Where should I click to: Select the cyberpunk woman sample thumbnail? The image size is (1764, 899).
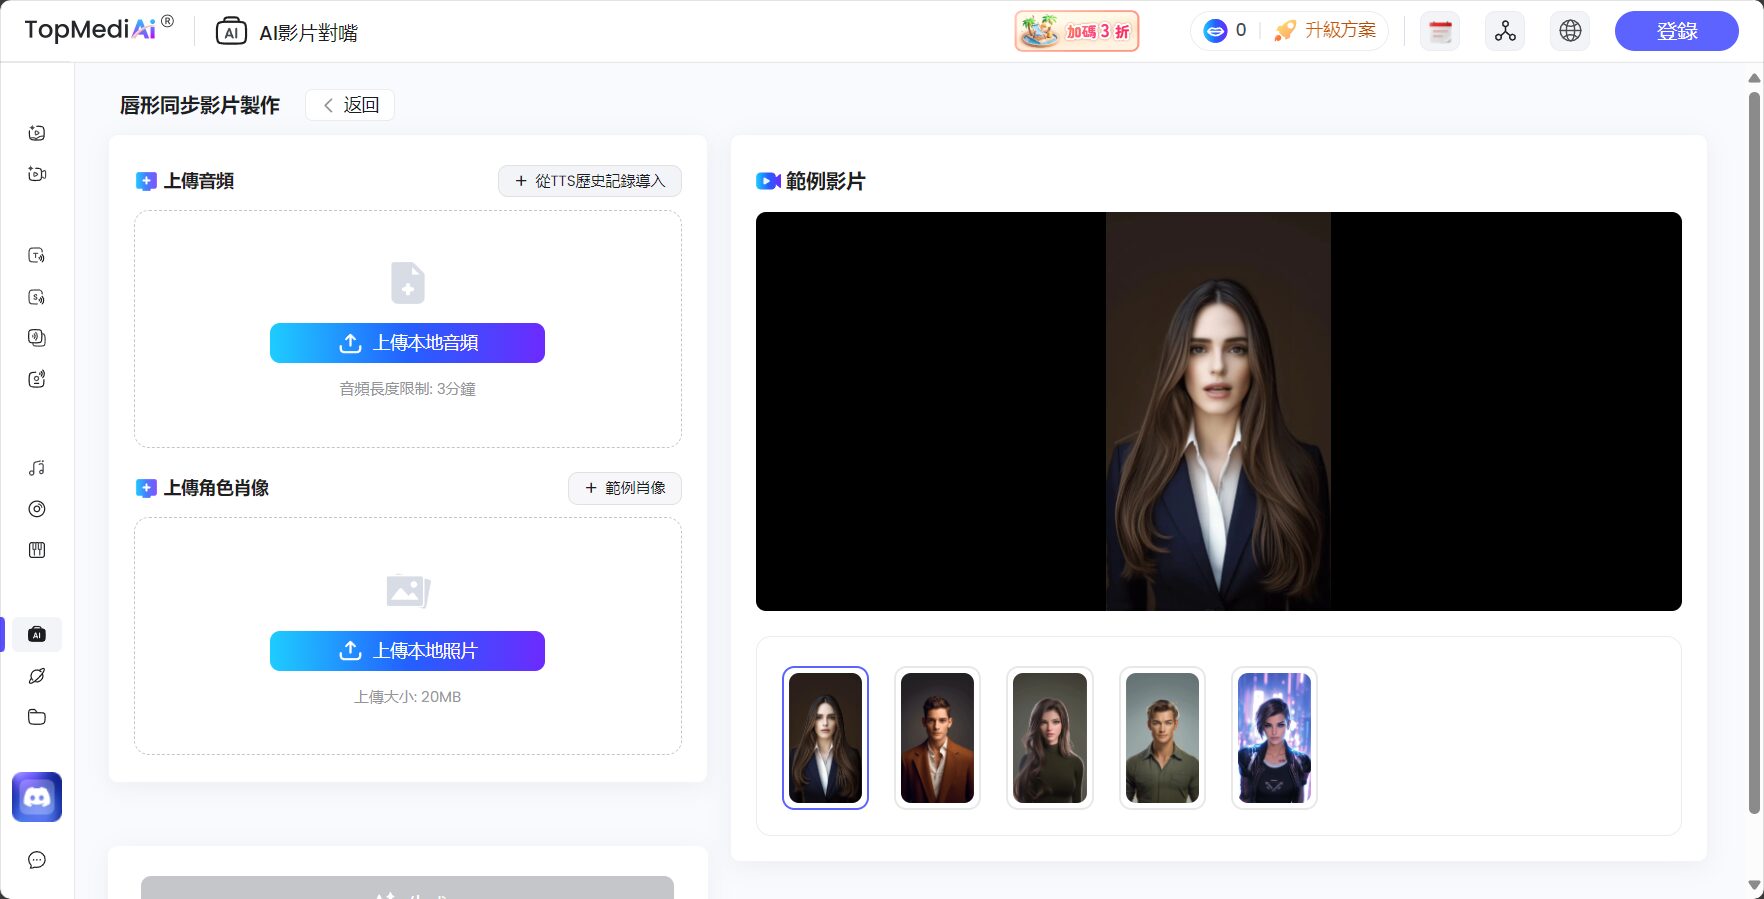1274,738
